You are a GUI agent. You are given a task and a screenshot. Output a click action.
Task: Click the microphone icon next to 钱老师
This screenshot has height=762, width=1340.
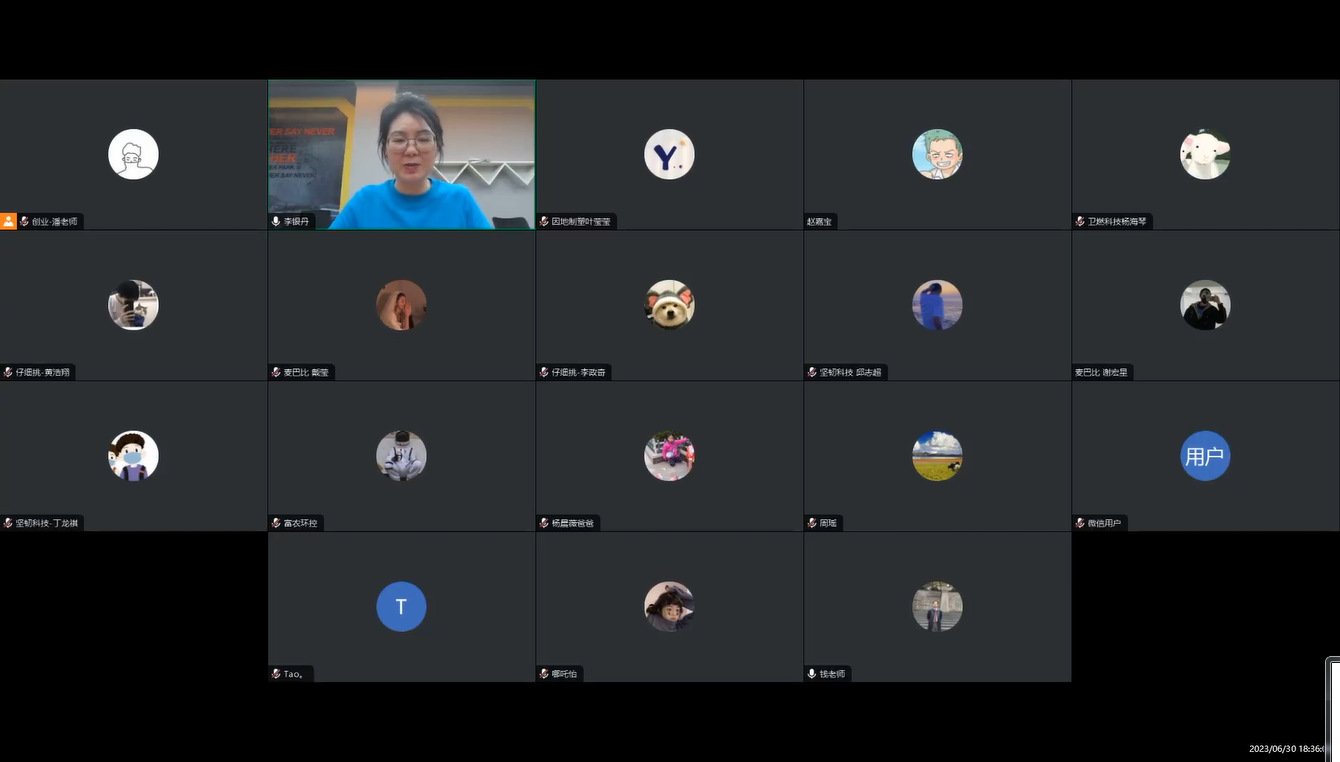point(812,674)
